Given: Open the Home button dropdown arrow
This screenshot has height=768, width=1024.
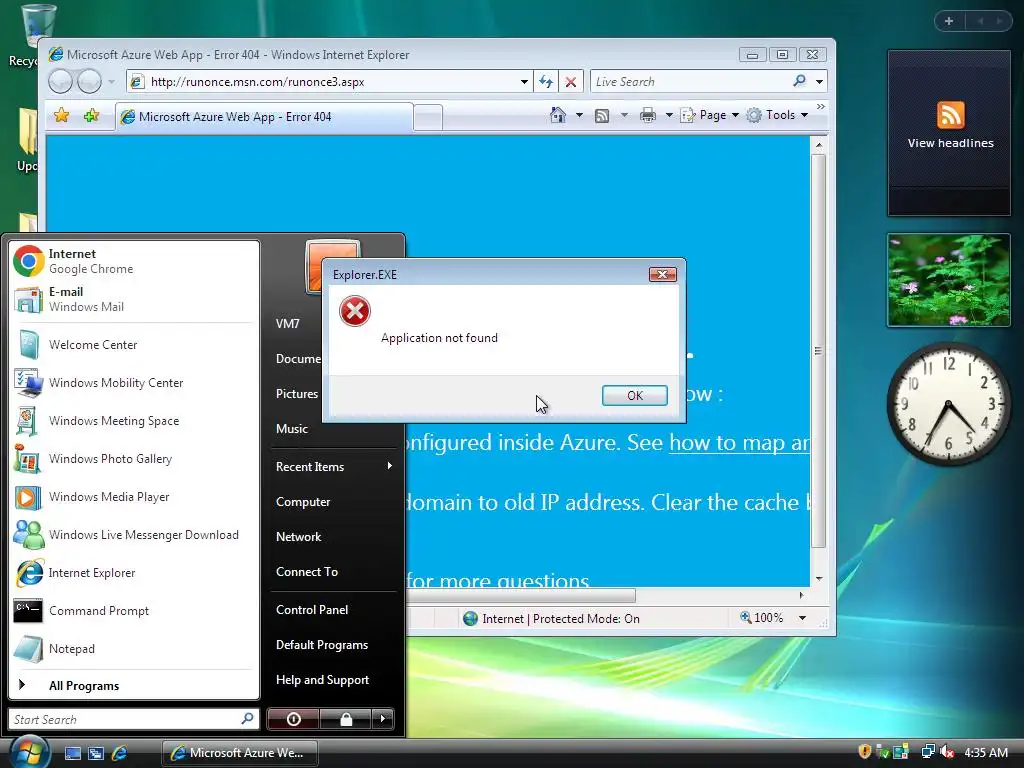Looking at the screenshot, I should (x=579, y=116).
